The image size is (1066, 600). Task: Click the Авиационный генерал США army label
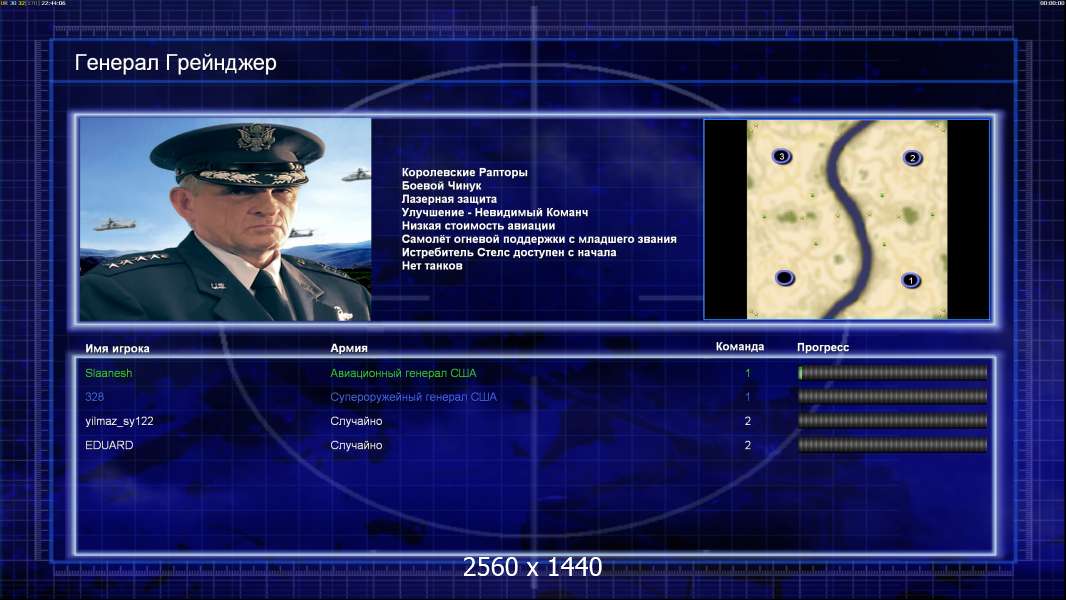pyautogui.click(x=403, y=373)
